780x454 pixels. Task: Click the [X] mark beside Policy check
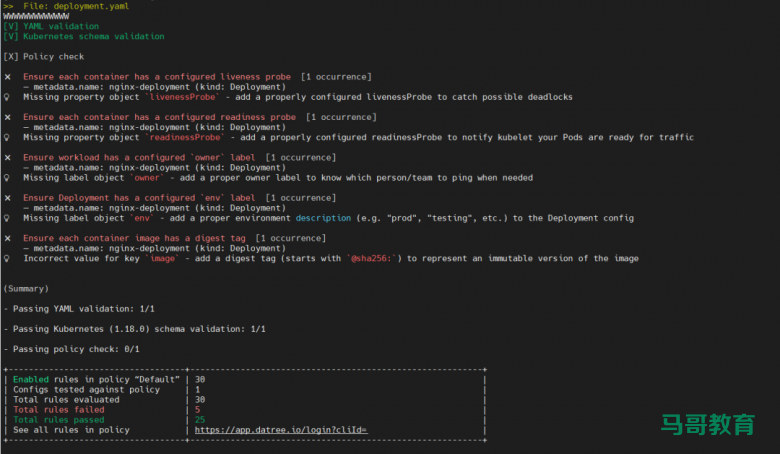point(11,57)
